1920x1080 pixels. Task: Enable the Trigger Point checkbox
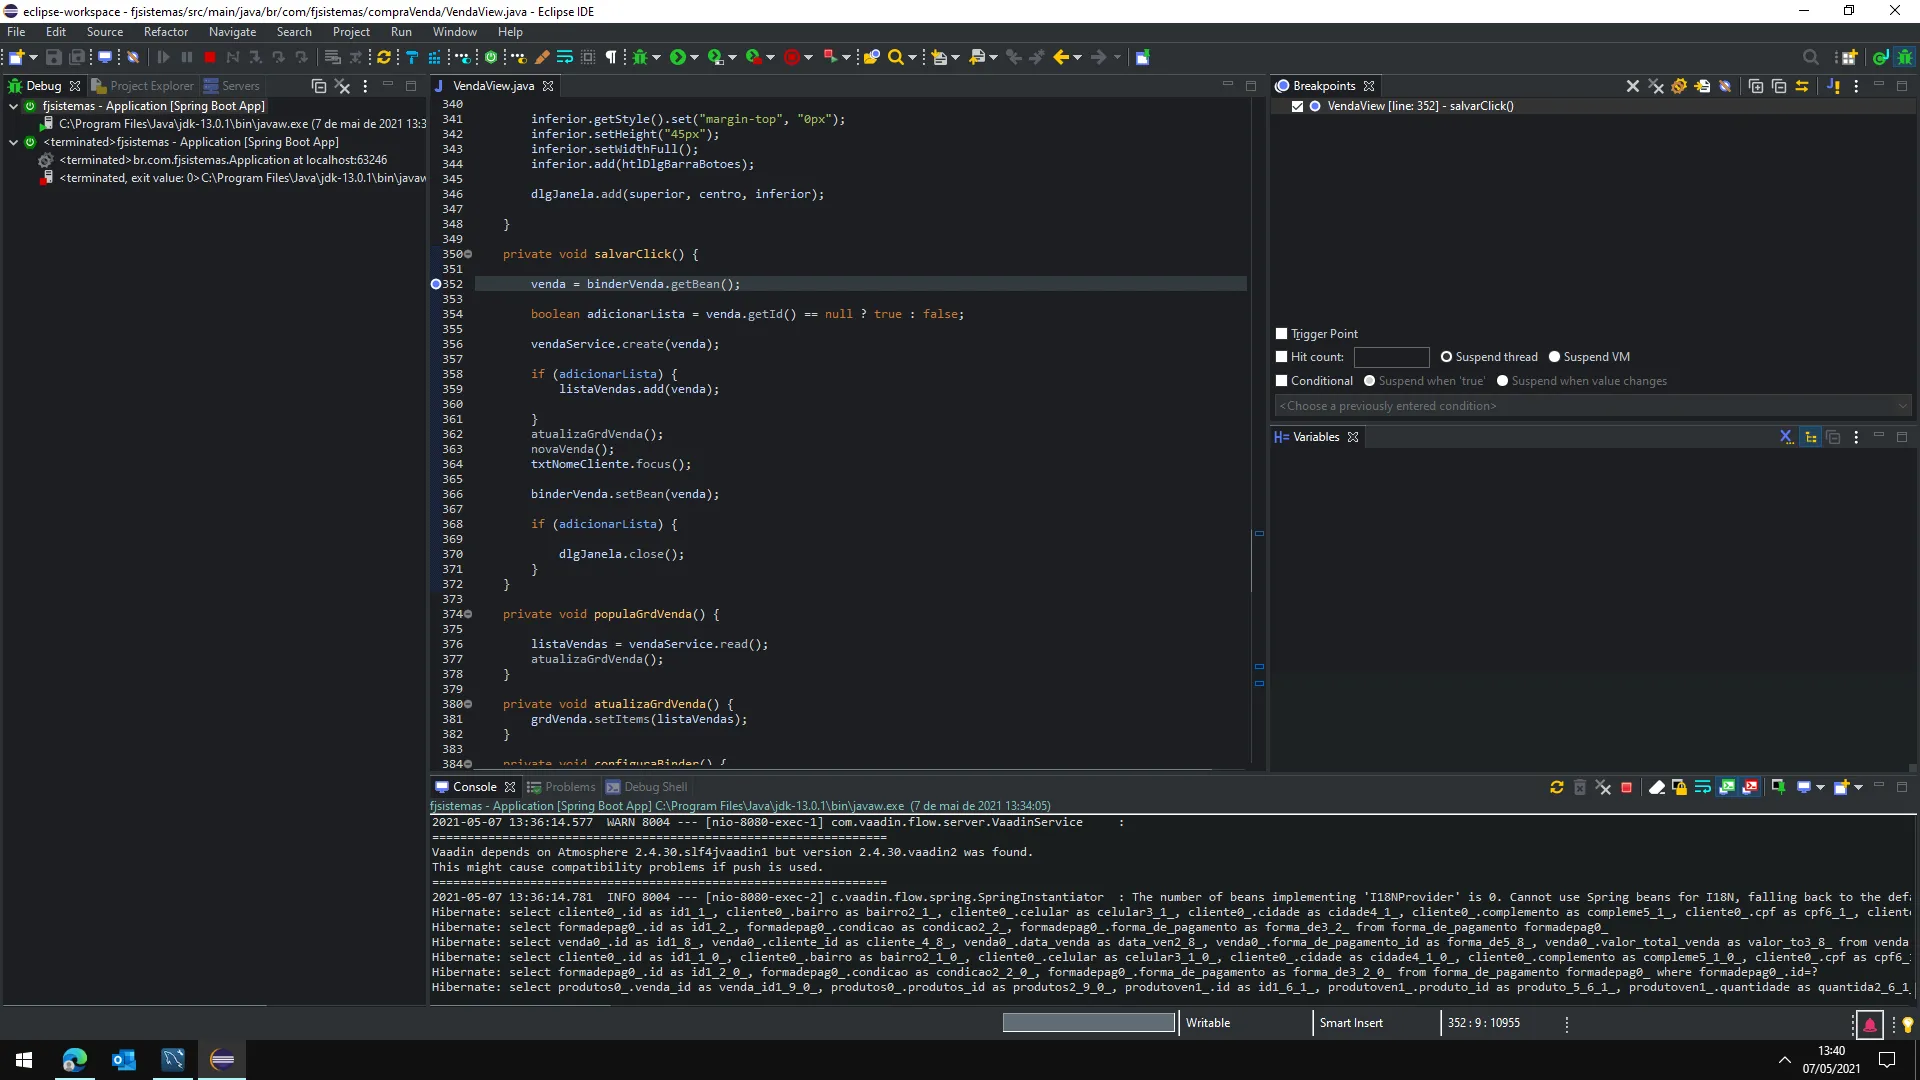[1282, 334]
